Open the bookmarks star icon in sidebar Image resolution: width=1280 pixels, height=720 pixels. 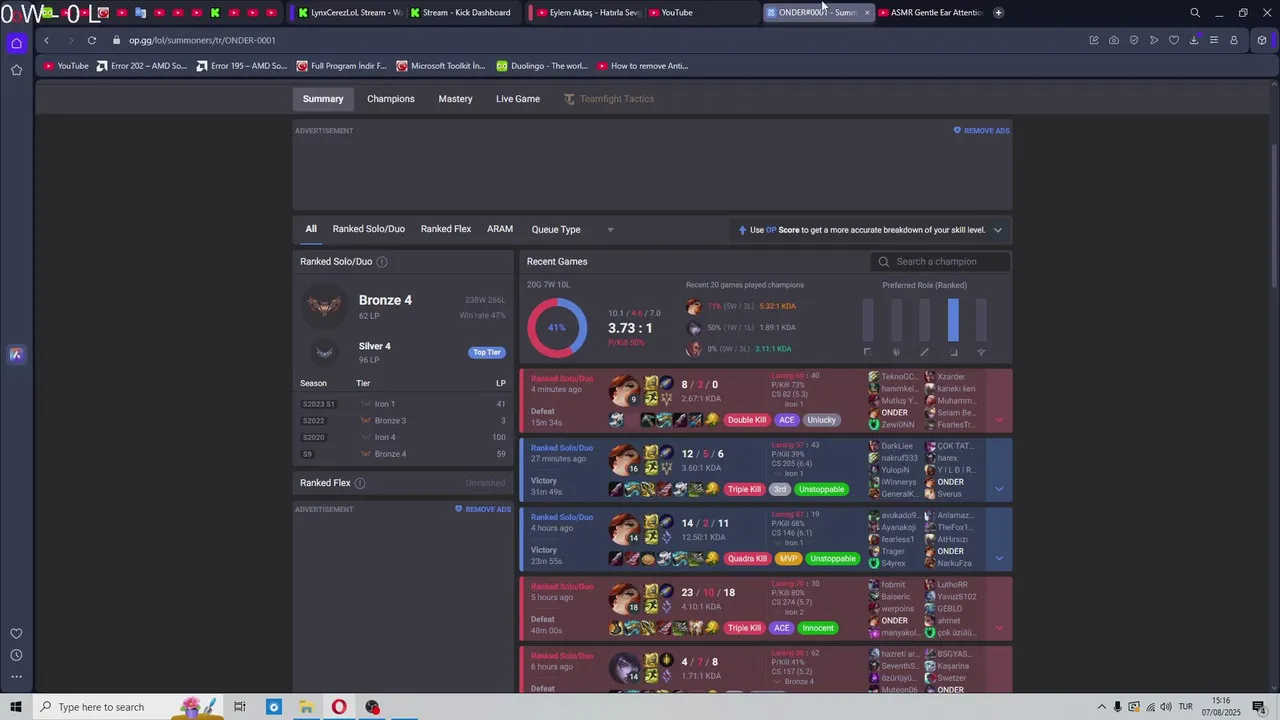click(16, 70)
